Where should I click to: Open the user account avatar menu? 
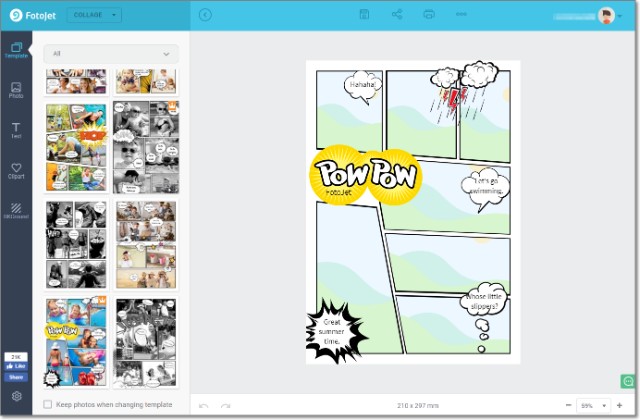[608, 15]
